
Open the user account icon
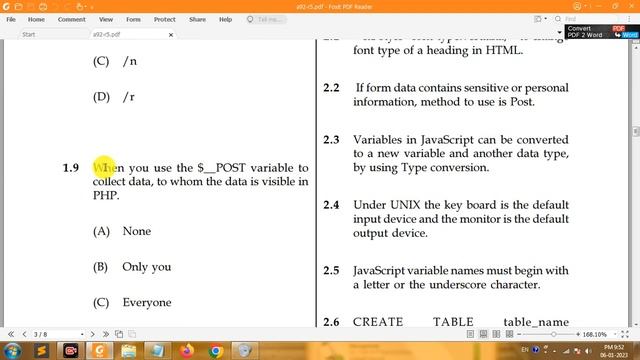click(x=577, y=6)
